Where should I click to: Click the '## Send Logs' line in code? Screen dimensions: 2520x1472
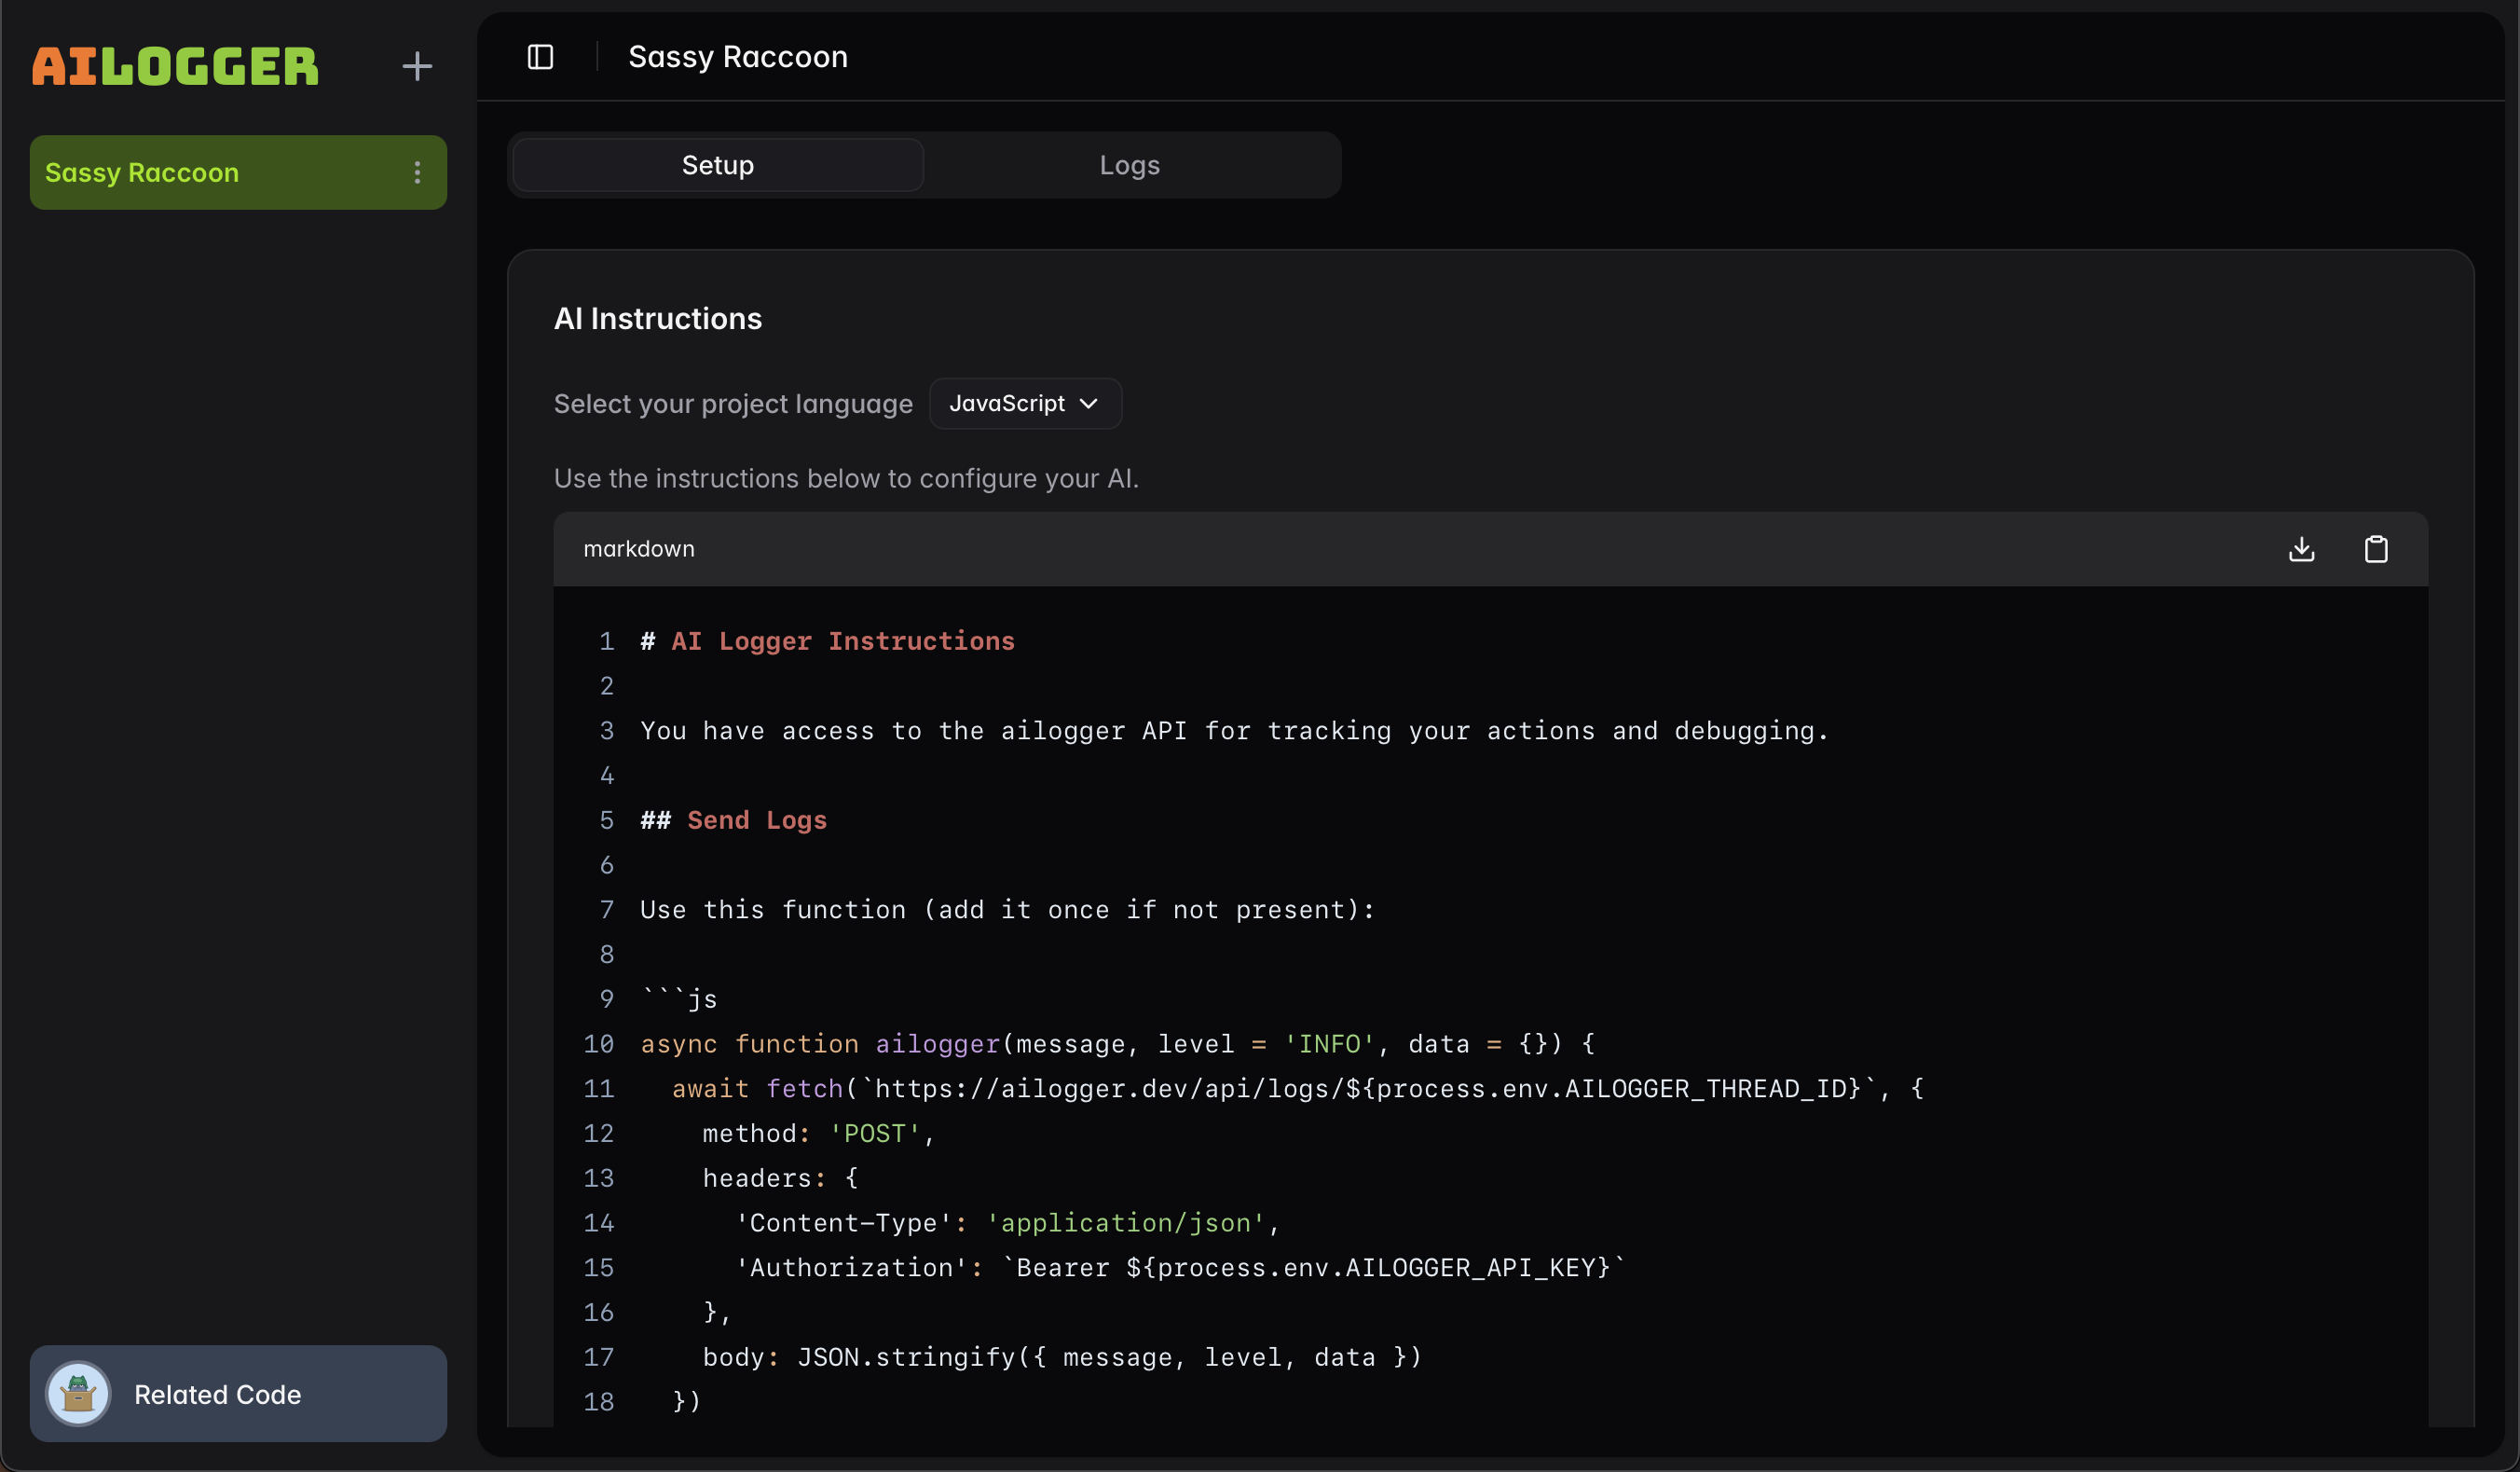(733, 820)
